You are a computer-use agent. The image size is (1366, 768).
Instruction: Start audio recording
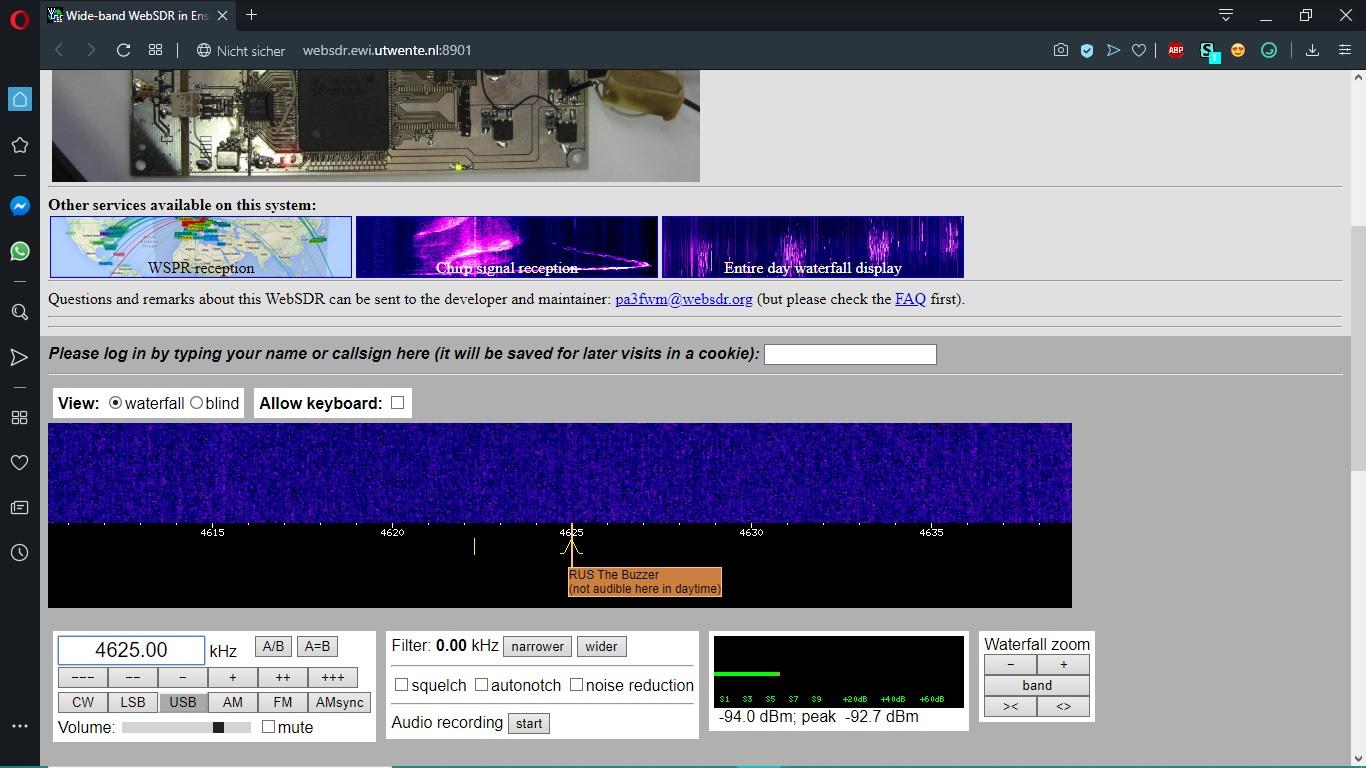tap(529, 723)
